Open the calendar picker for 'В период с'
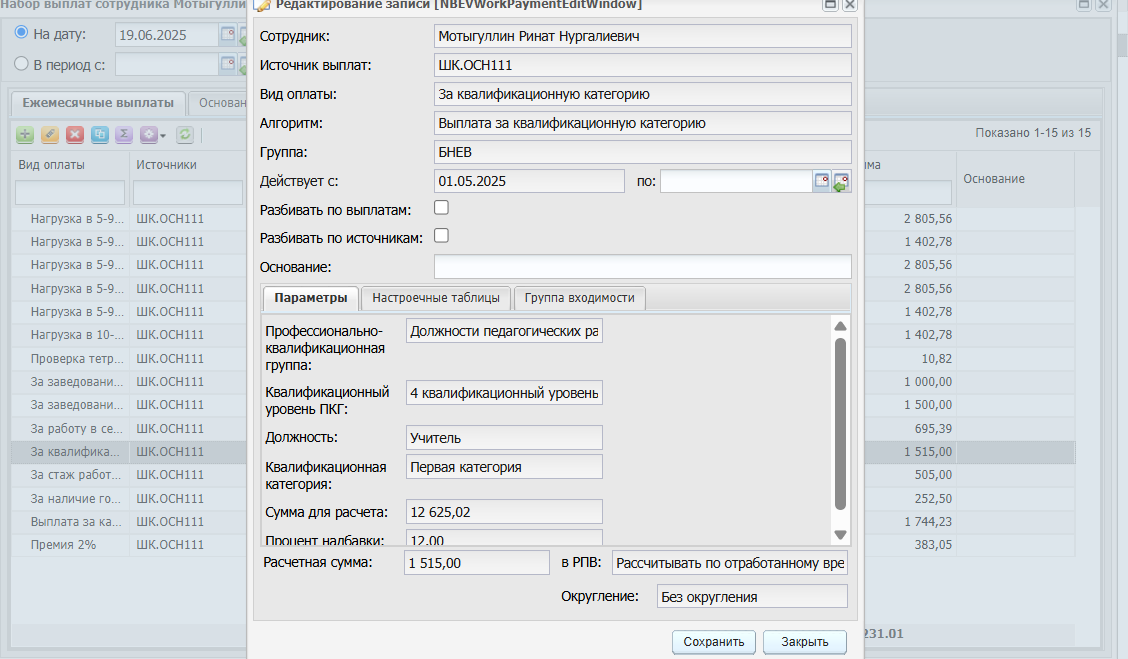Image resolution: width=1128 pixels, height=659 pixels. 227,64
